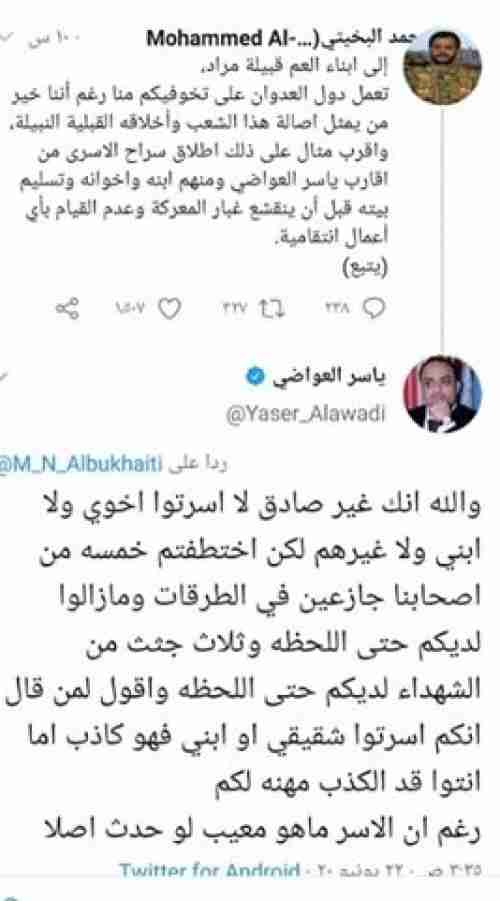Like the tweet with heart icon

pos(170,310)
